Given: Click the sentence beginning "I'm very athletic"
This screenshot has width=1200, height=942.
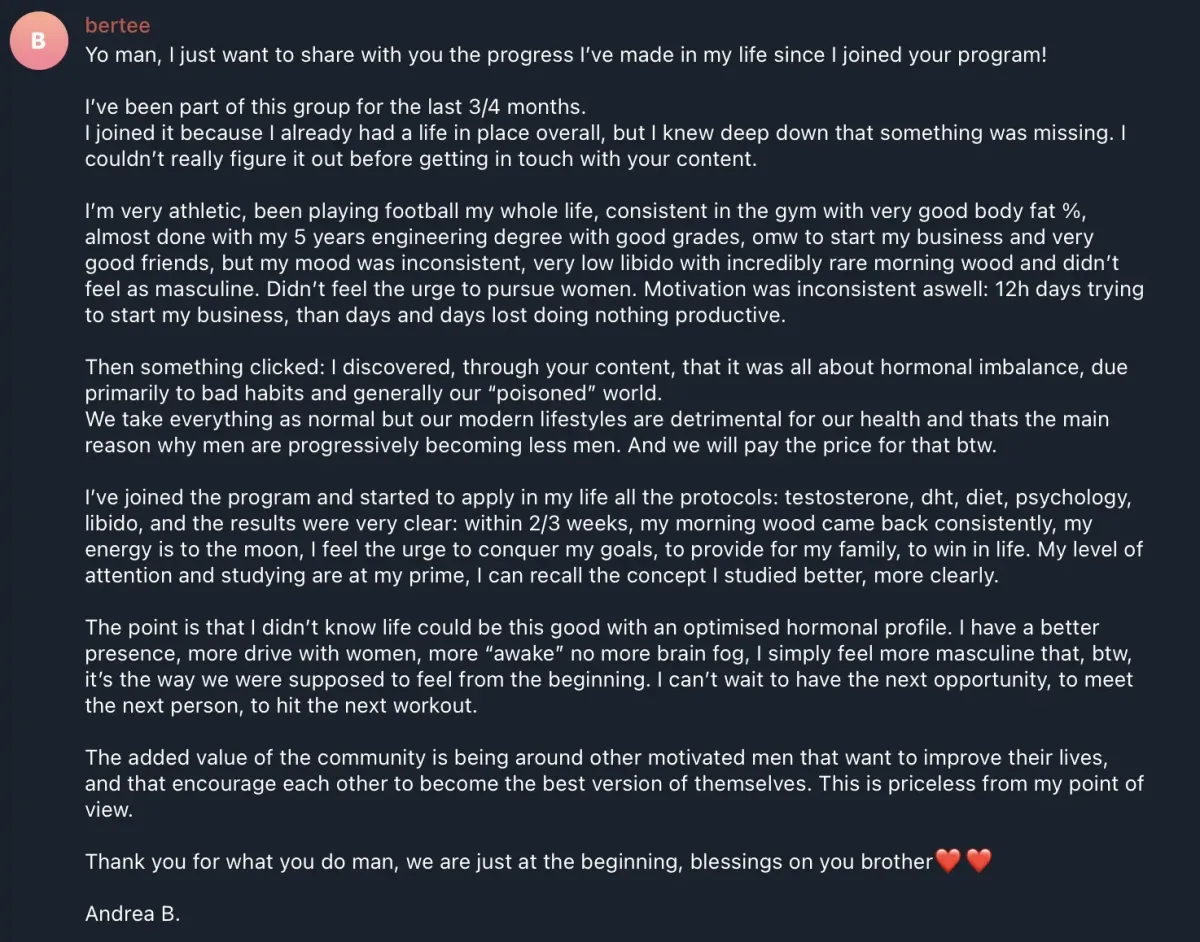Looking at the screenshot, I should 612,211.
